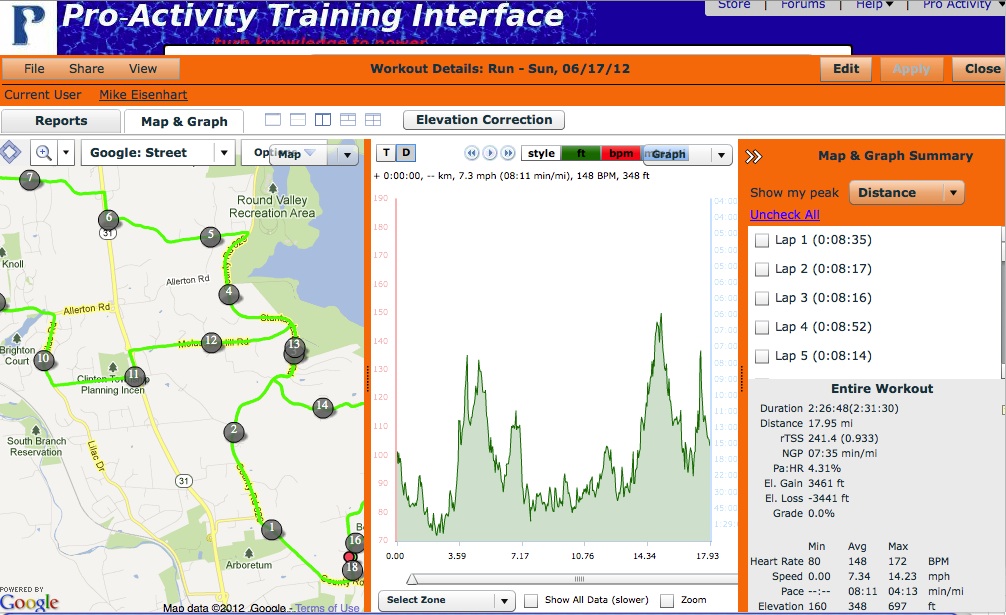Switch to the Reports tab

click(61, 121)
